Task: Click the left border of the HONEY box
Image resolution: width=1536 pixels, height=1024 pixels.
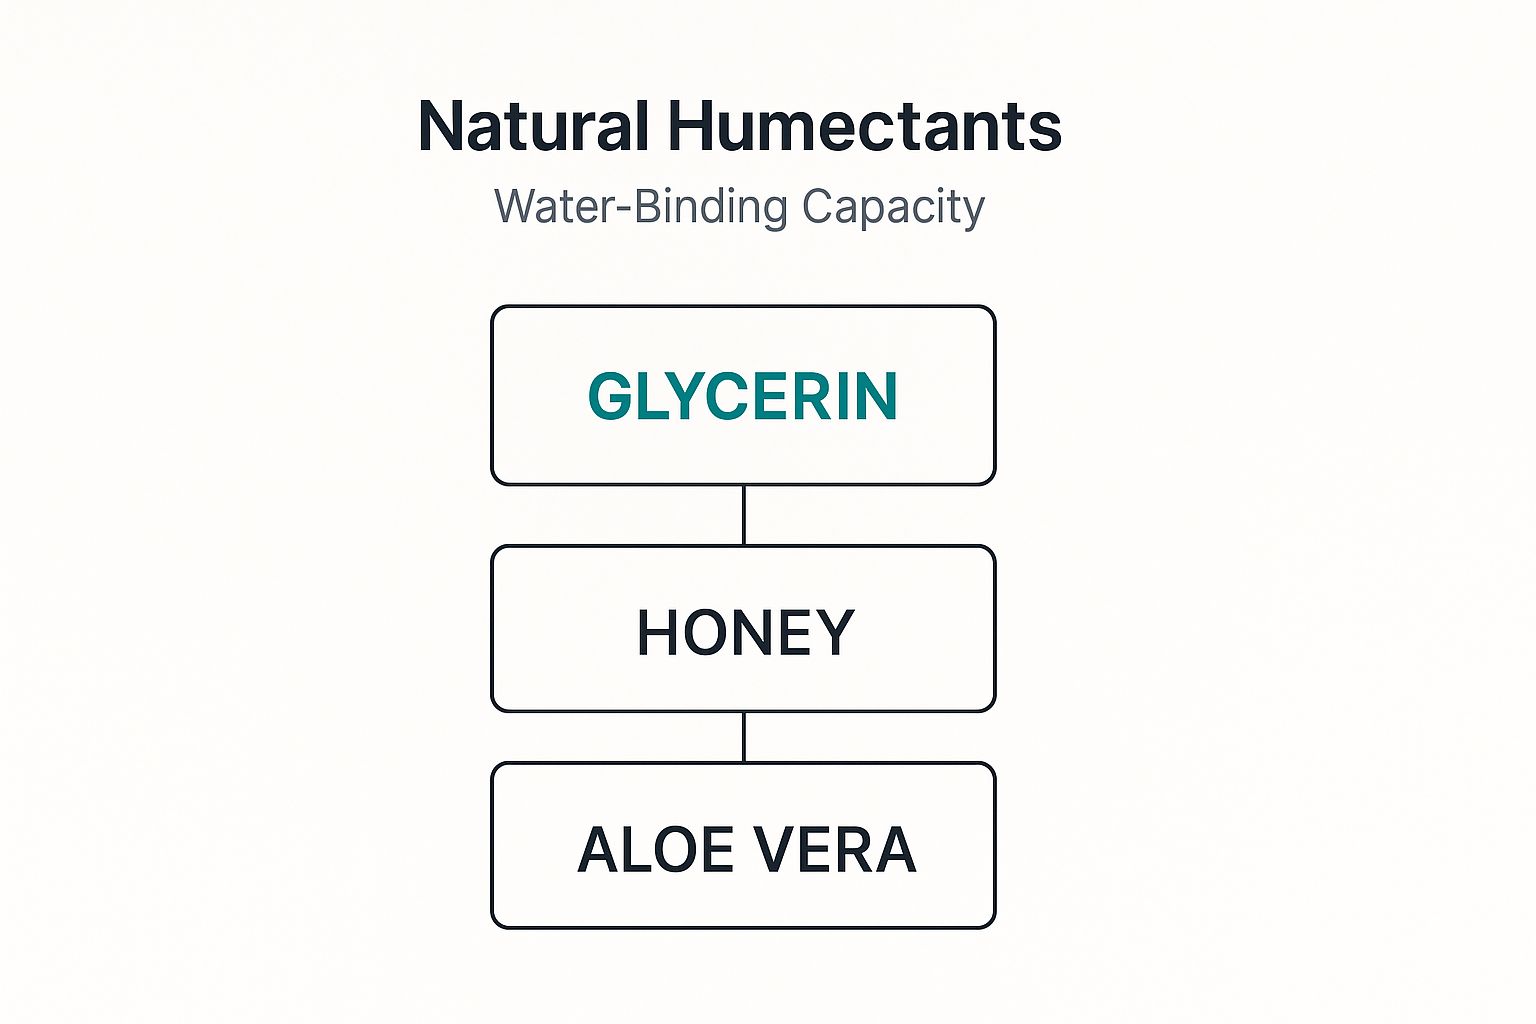Action: 492,628
